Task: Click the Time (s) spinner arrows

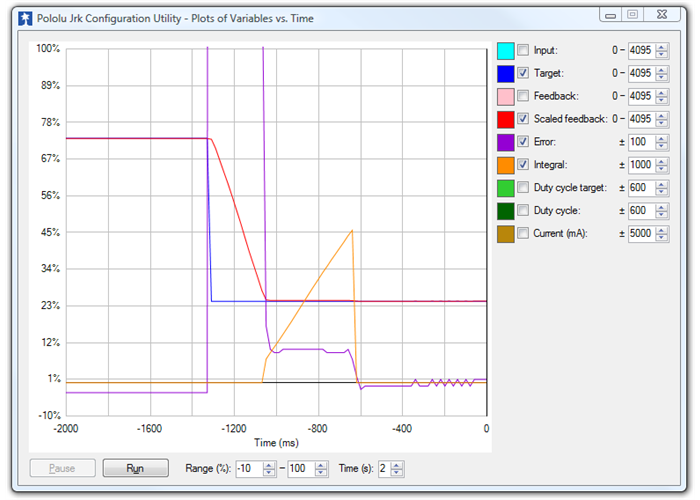Action: click(398, 468)
